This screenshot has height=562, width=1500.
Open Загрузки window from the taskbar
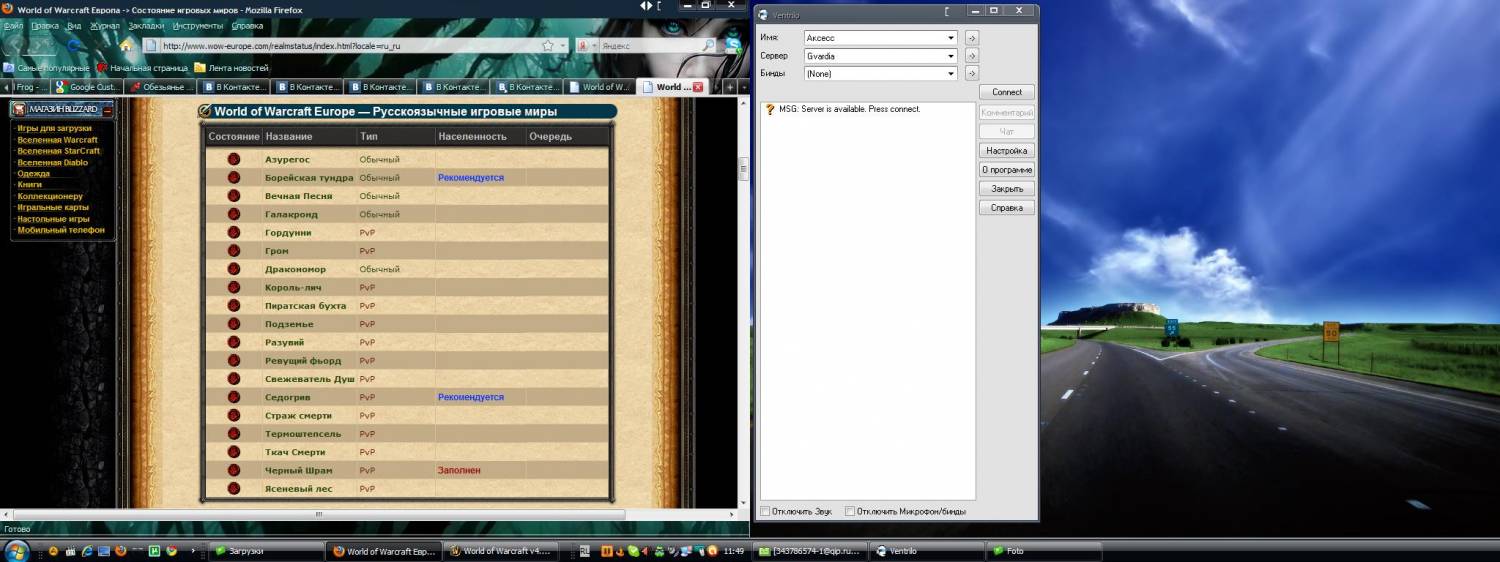click(267, 551)
